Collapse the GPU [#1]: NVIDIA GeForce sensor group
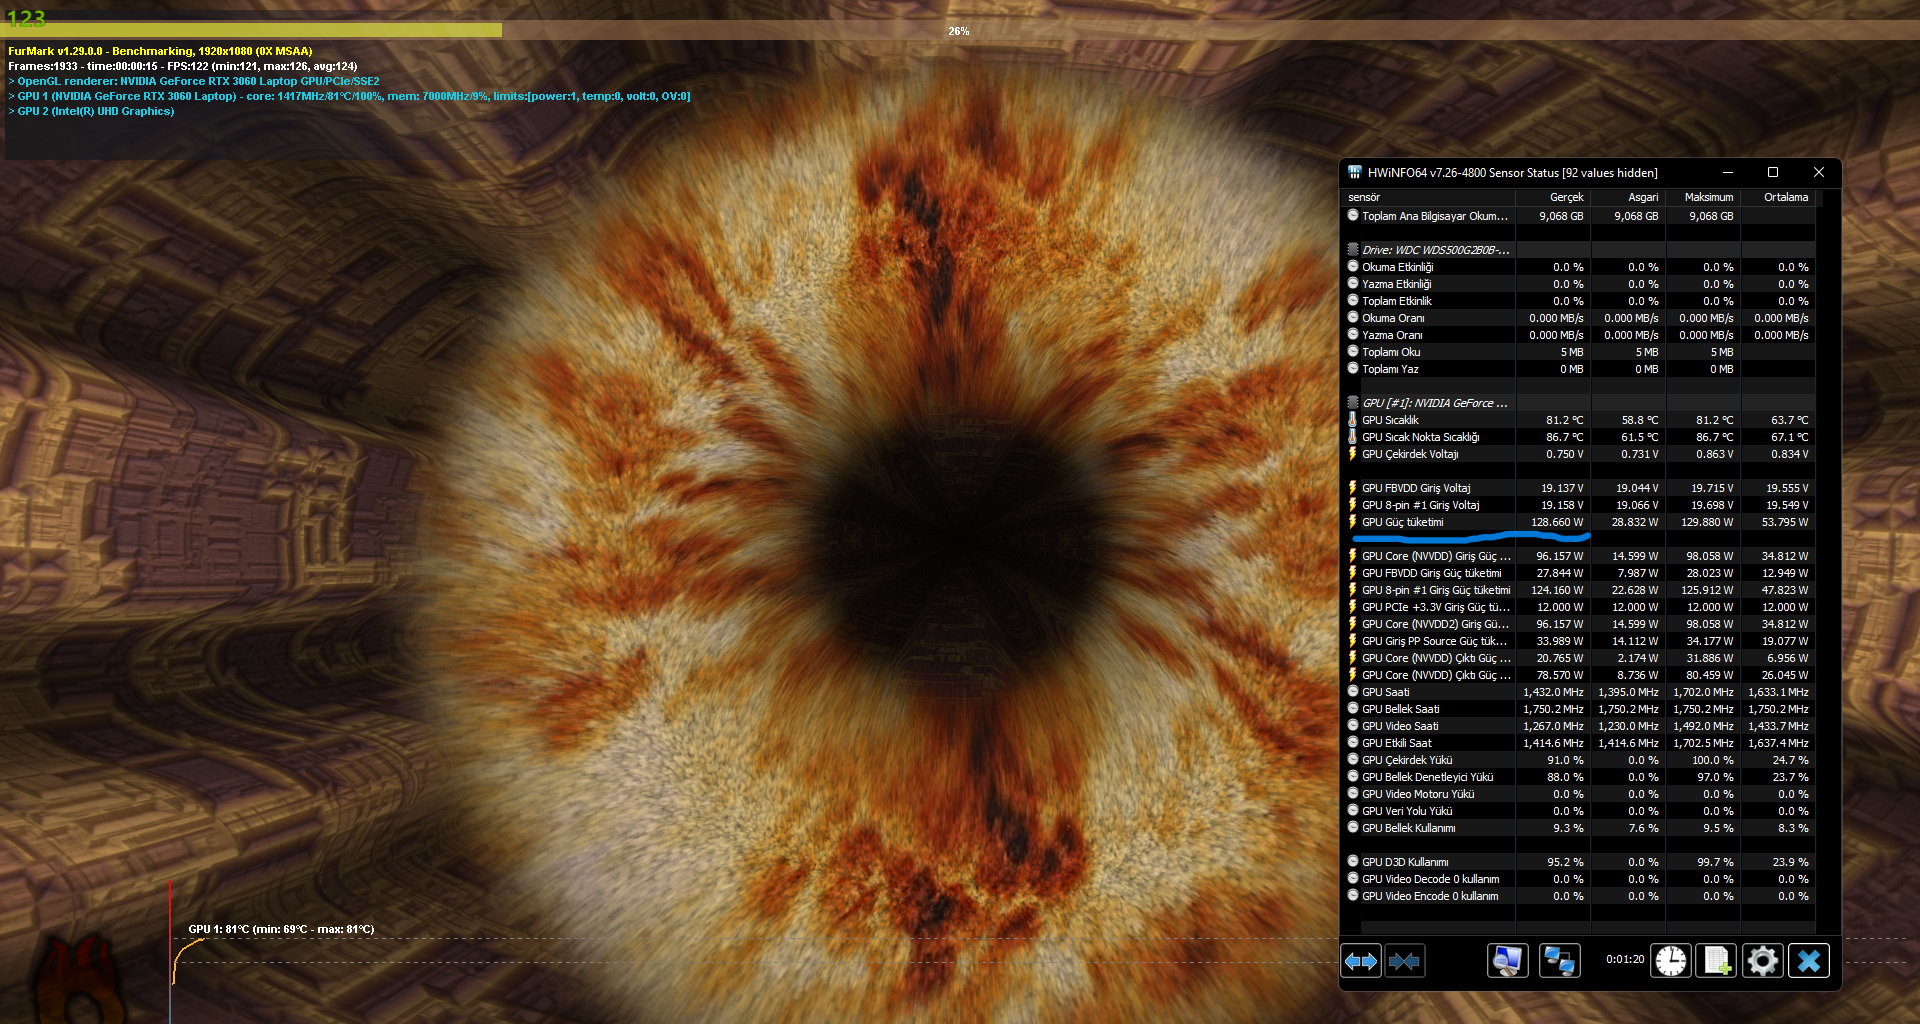This screenshot has height=1024, width=1920. tap(1435, 403)
